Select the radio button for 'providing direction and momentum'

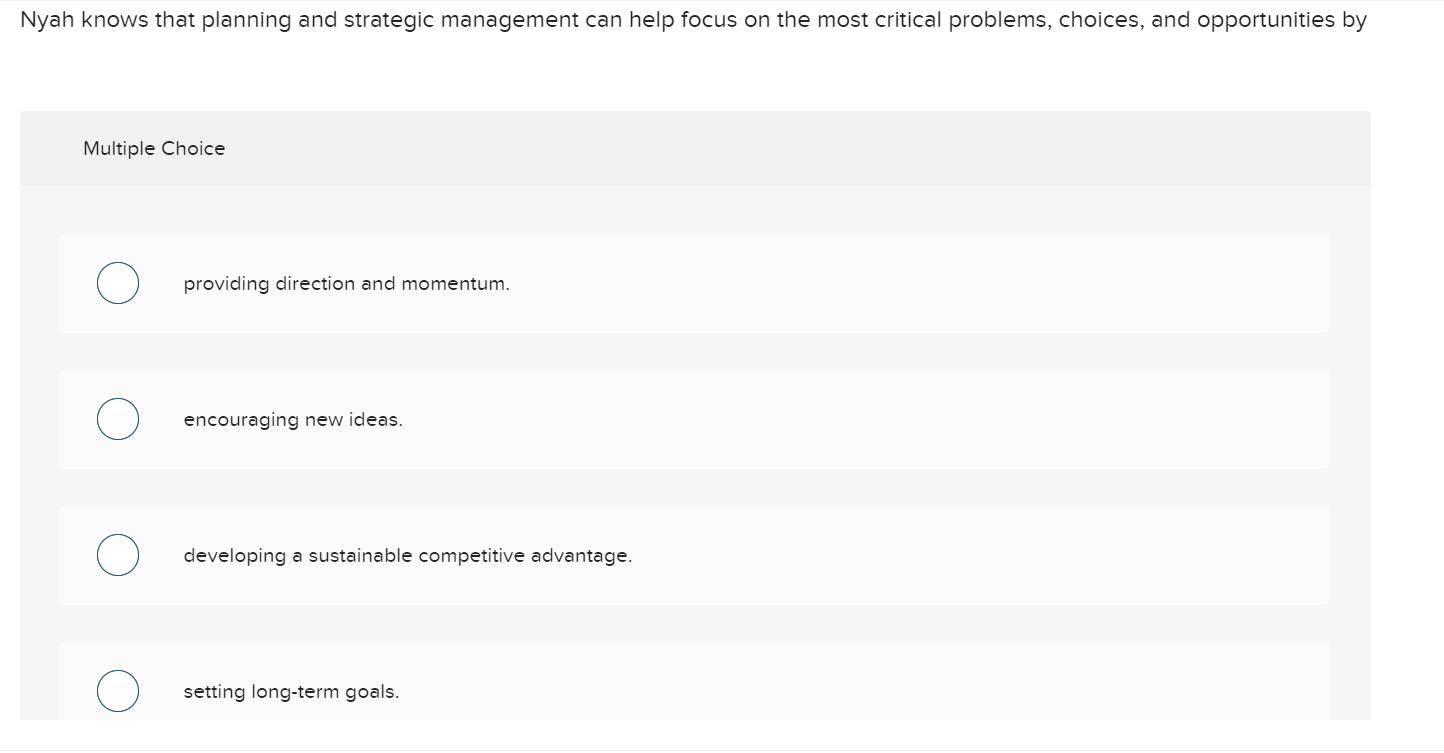click(x=117, y=282)
